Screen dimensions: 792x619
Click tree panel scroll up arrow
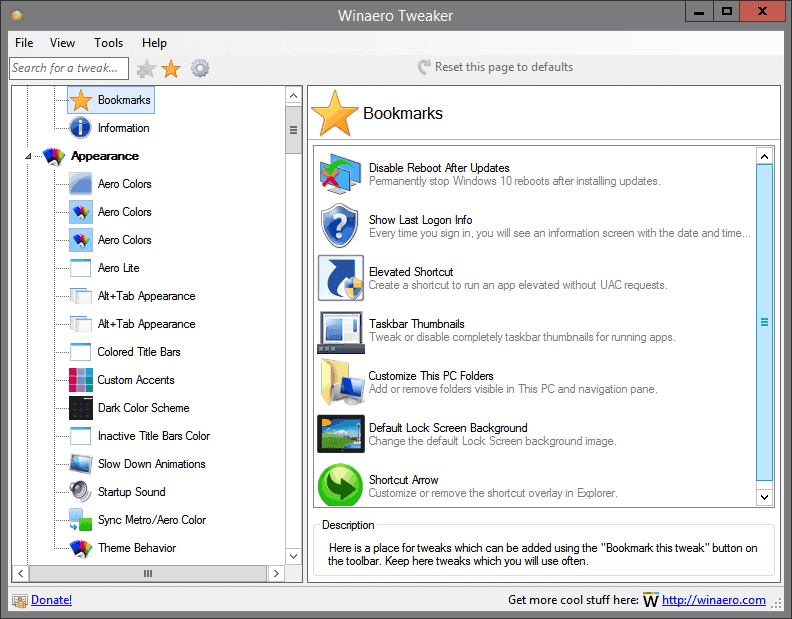pyautogui.click(x=293, y=96)
